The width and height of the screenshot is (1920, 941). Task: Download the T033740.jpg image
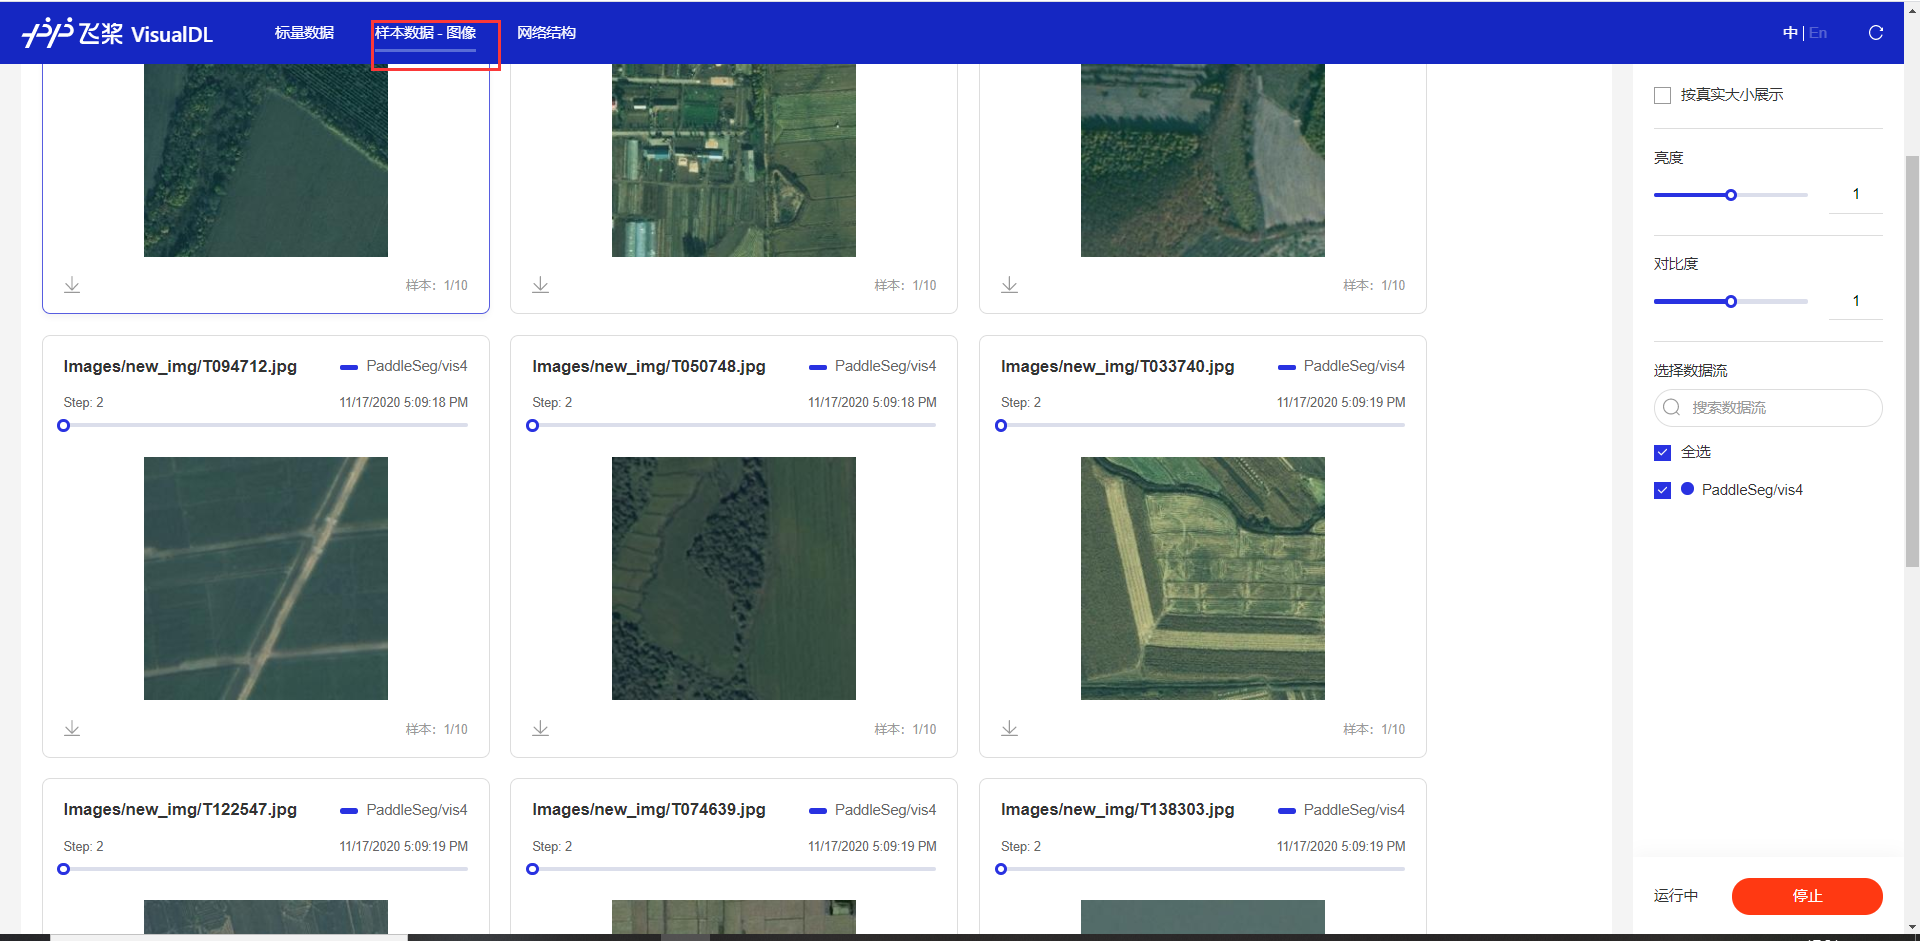(1010, 728)
